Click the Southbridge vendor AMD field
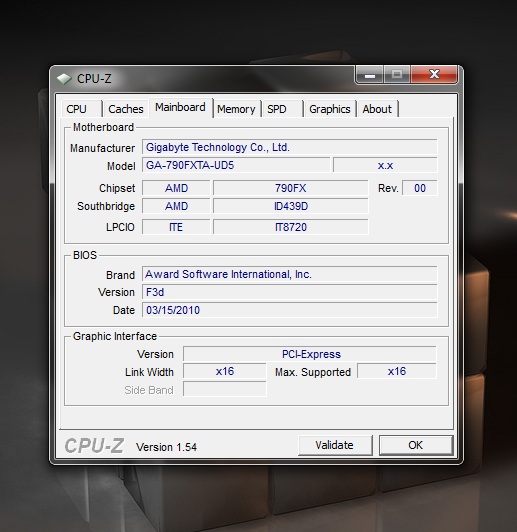This screenshot has width=517, height=532. tap(176, 206)
